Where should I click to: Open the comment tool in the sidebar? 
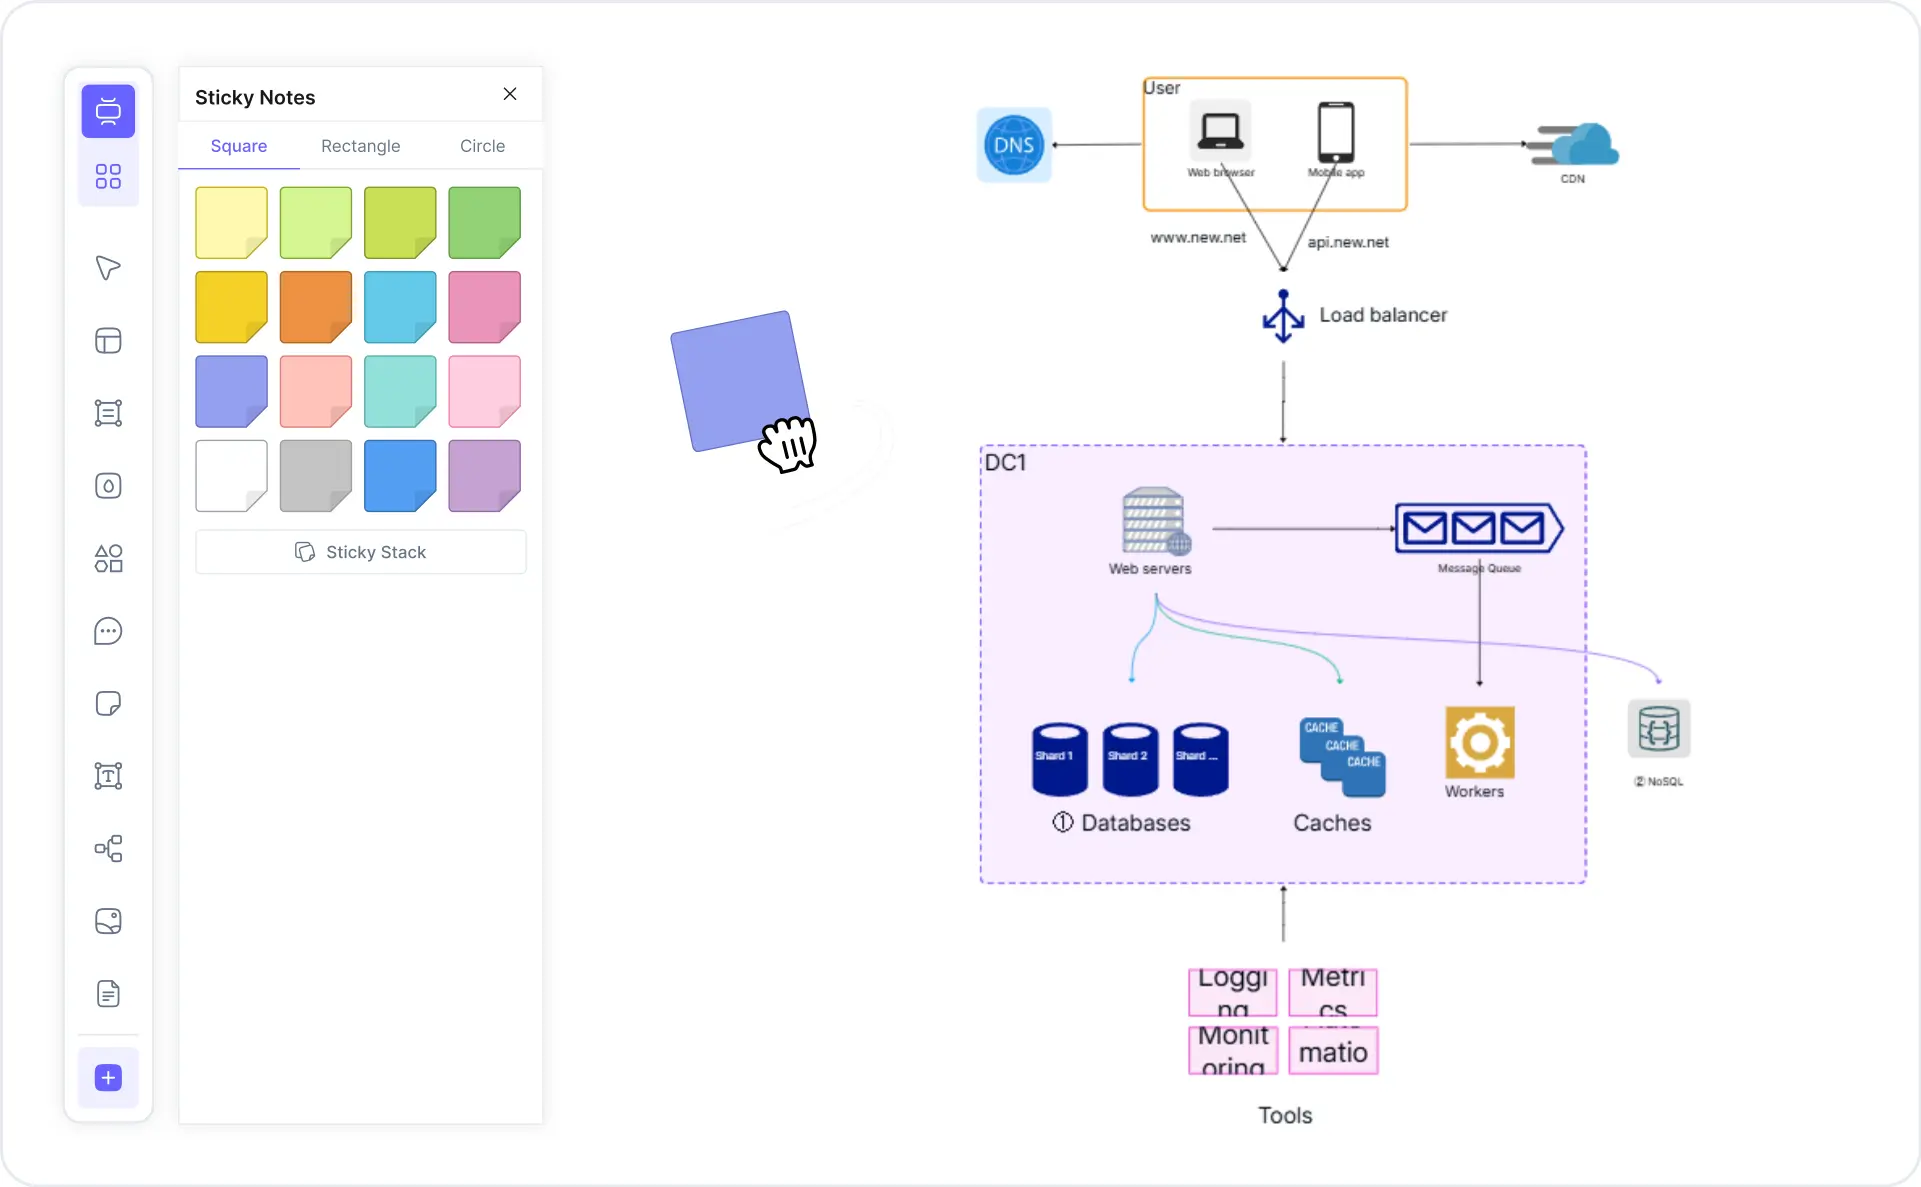pos(107,631)
